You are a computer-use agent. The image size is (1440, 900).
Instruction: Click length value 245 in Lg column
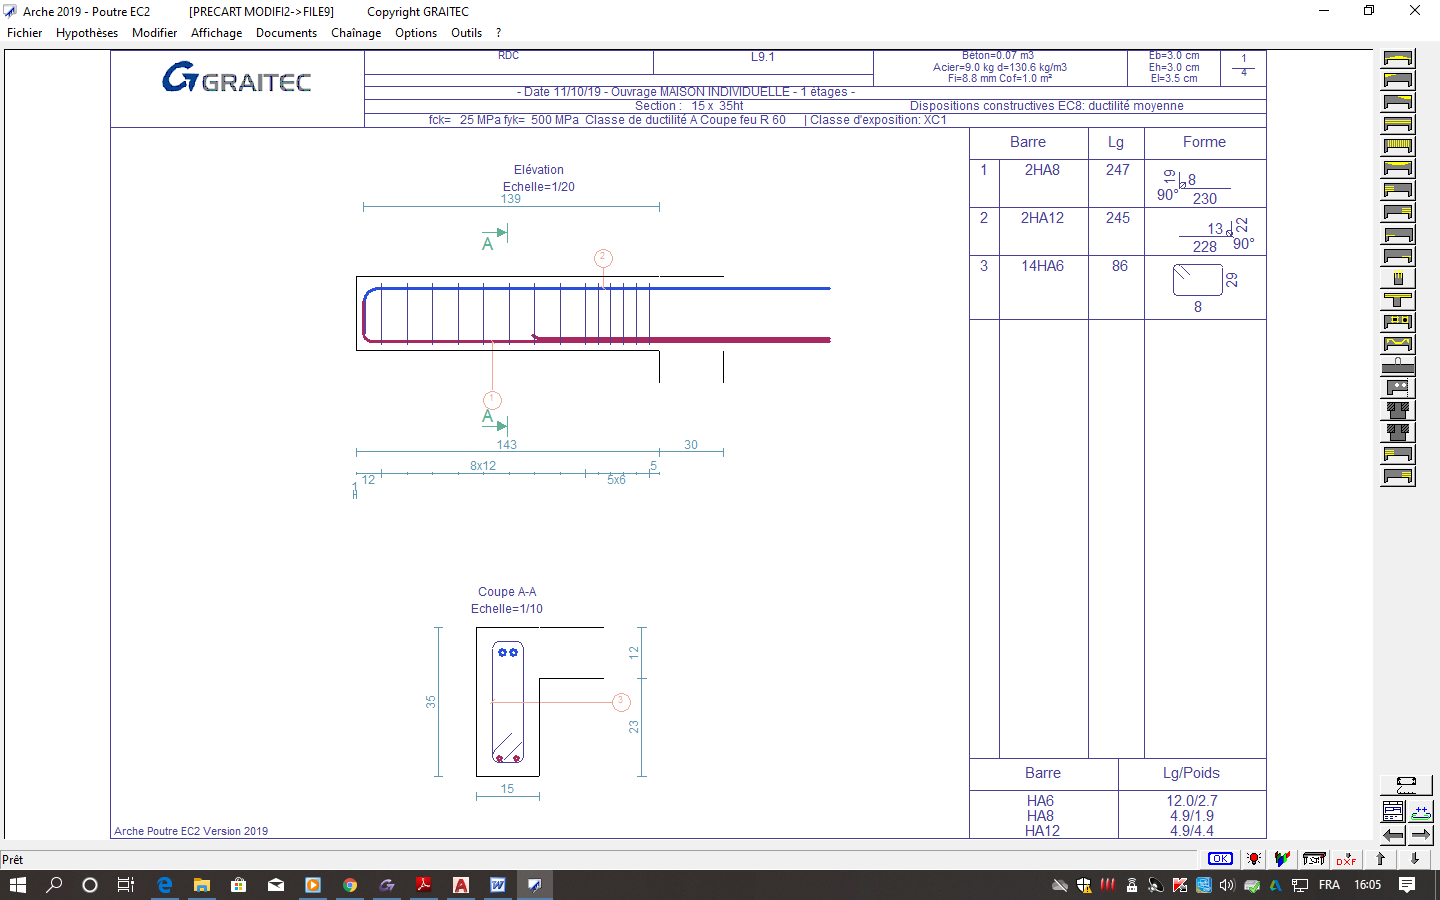[x=1117, y=218]
